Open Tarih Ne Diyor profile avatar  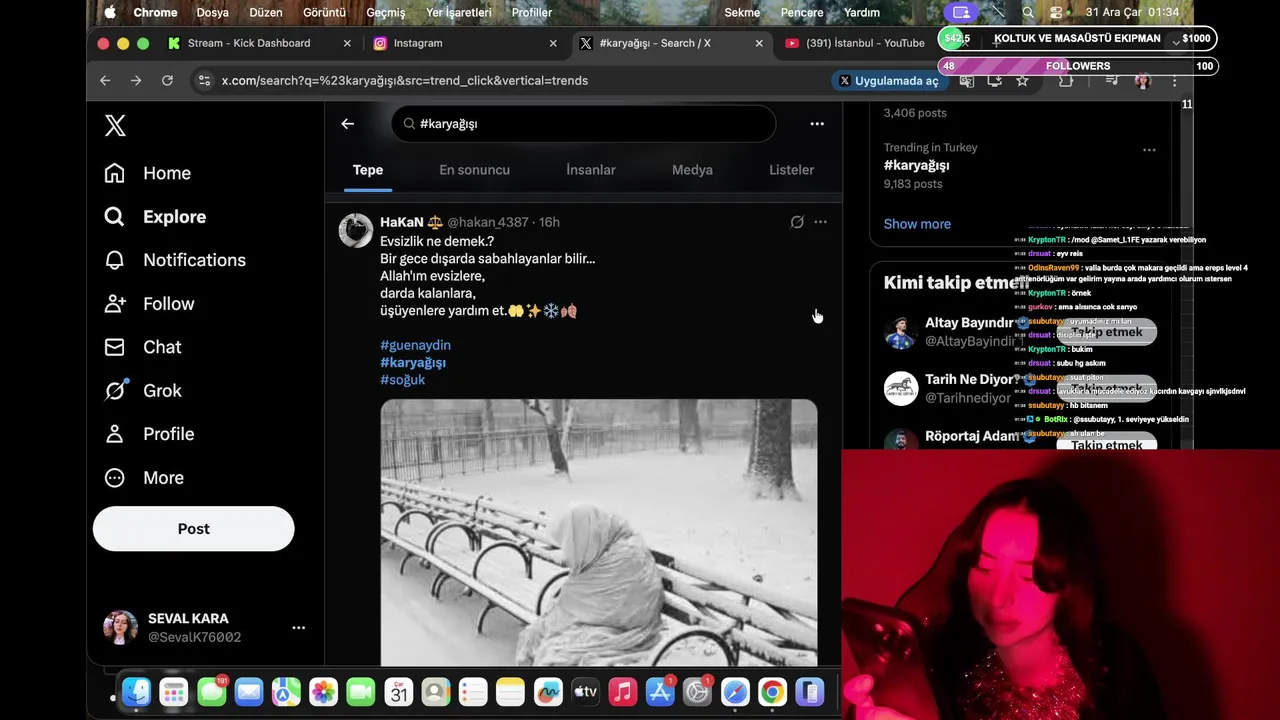(x=901, y=388)
